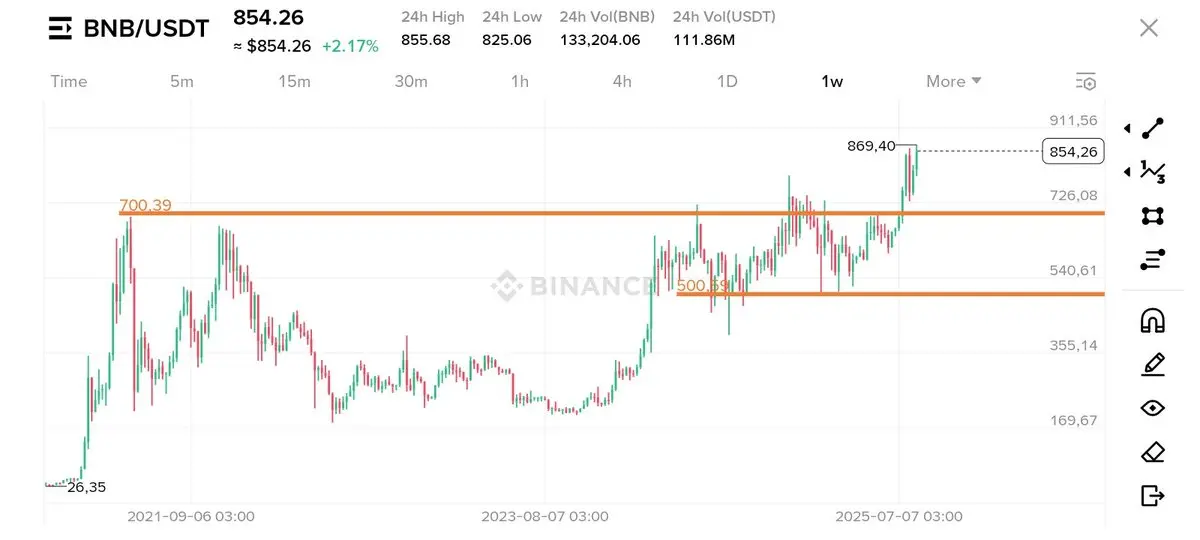Screen dimensions: 1200x540
Task: Choose the Time chart view
Action: (x=69, y=82)
